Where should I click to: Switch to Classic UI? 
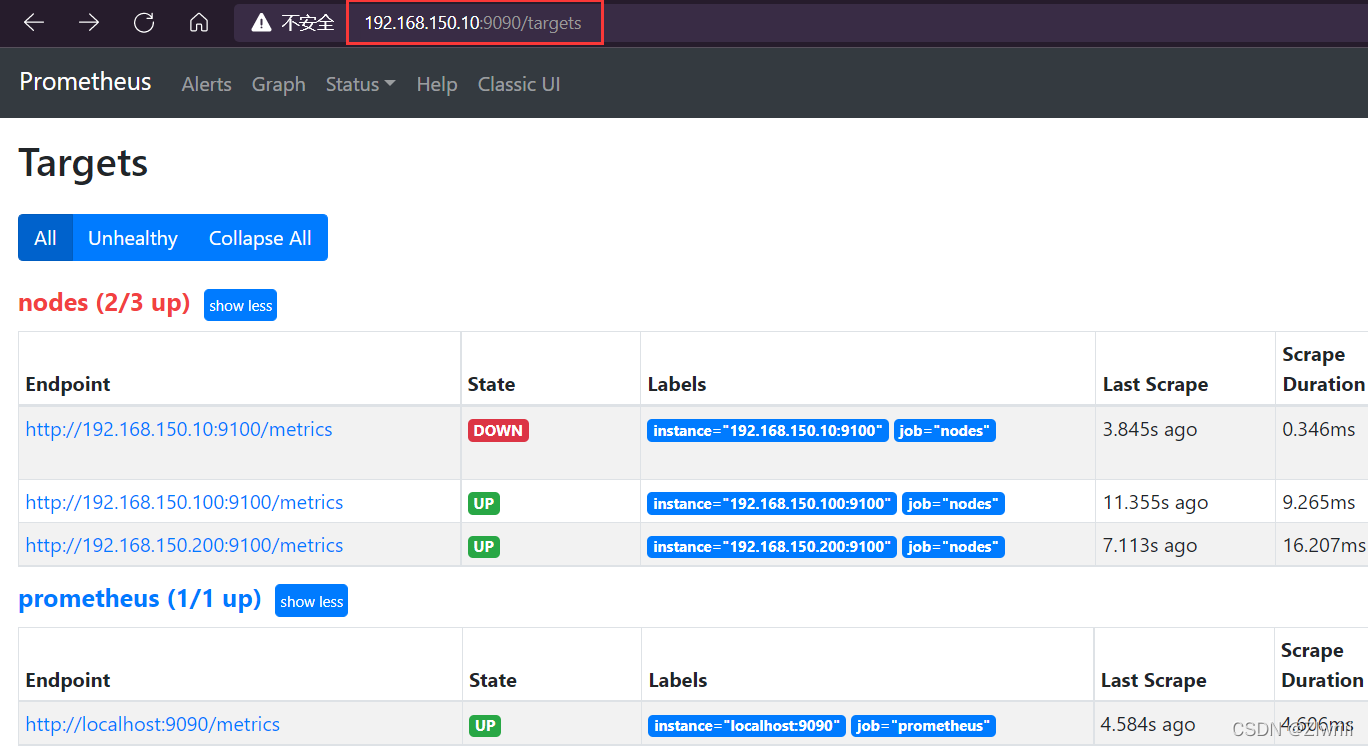point(518,84)
